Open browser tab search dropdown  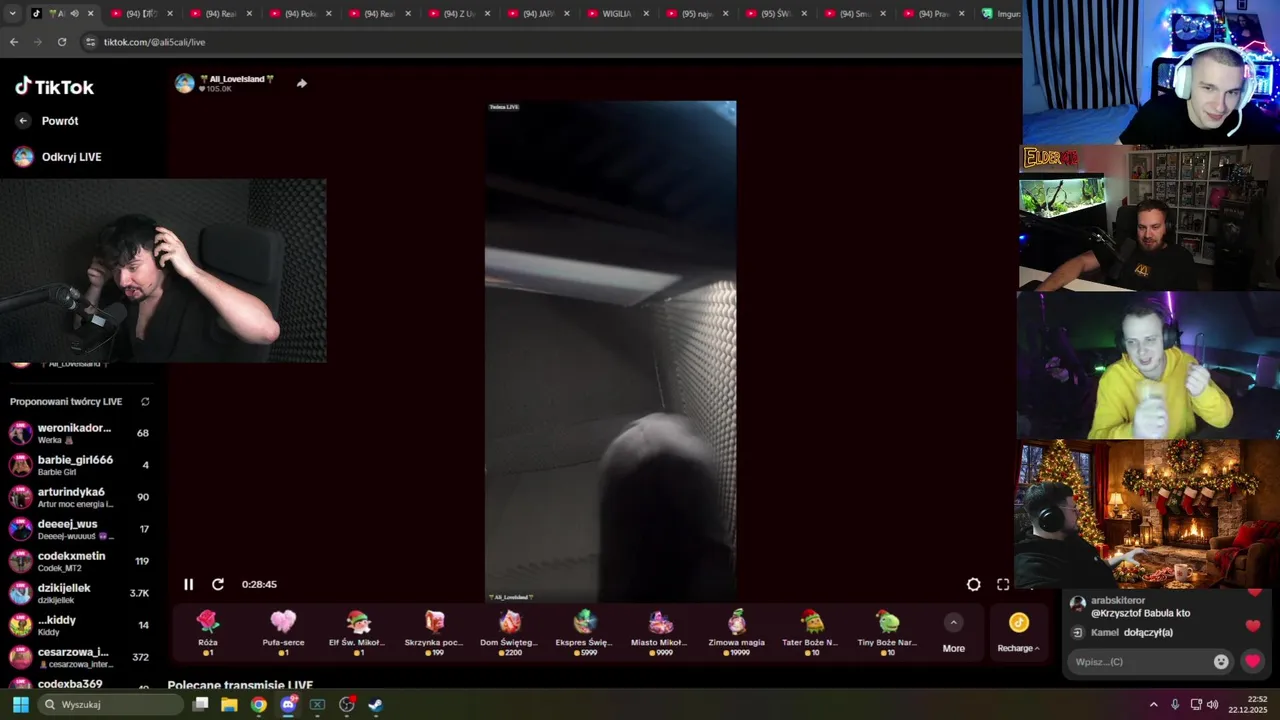[12, 14]
